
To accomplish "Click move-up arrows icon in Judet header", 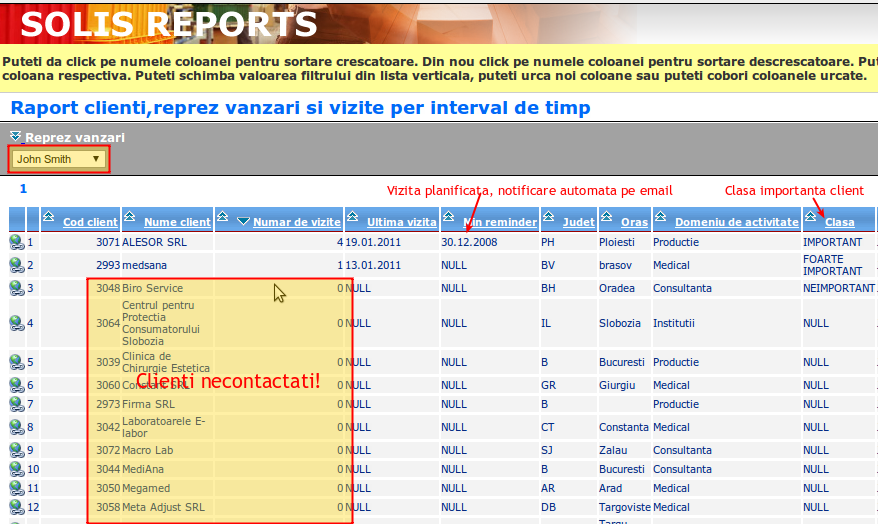I will (548, 216).
